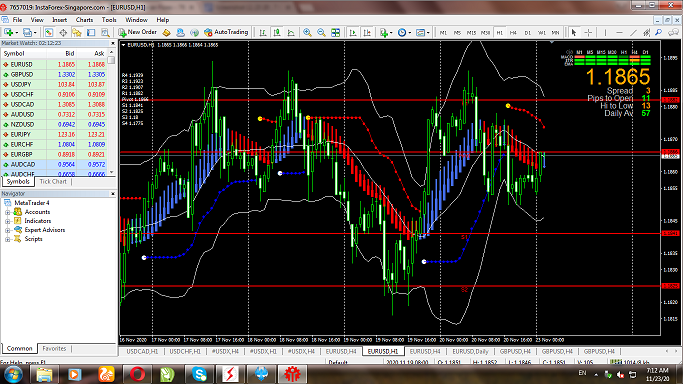The image size is (683, 384).
Task: Open the USDCHF,H1 chart tab
Action: click(185, 351)
